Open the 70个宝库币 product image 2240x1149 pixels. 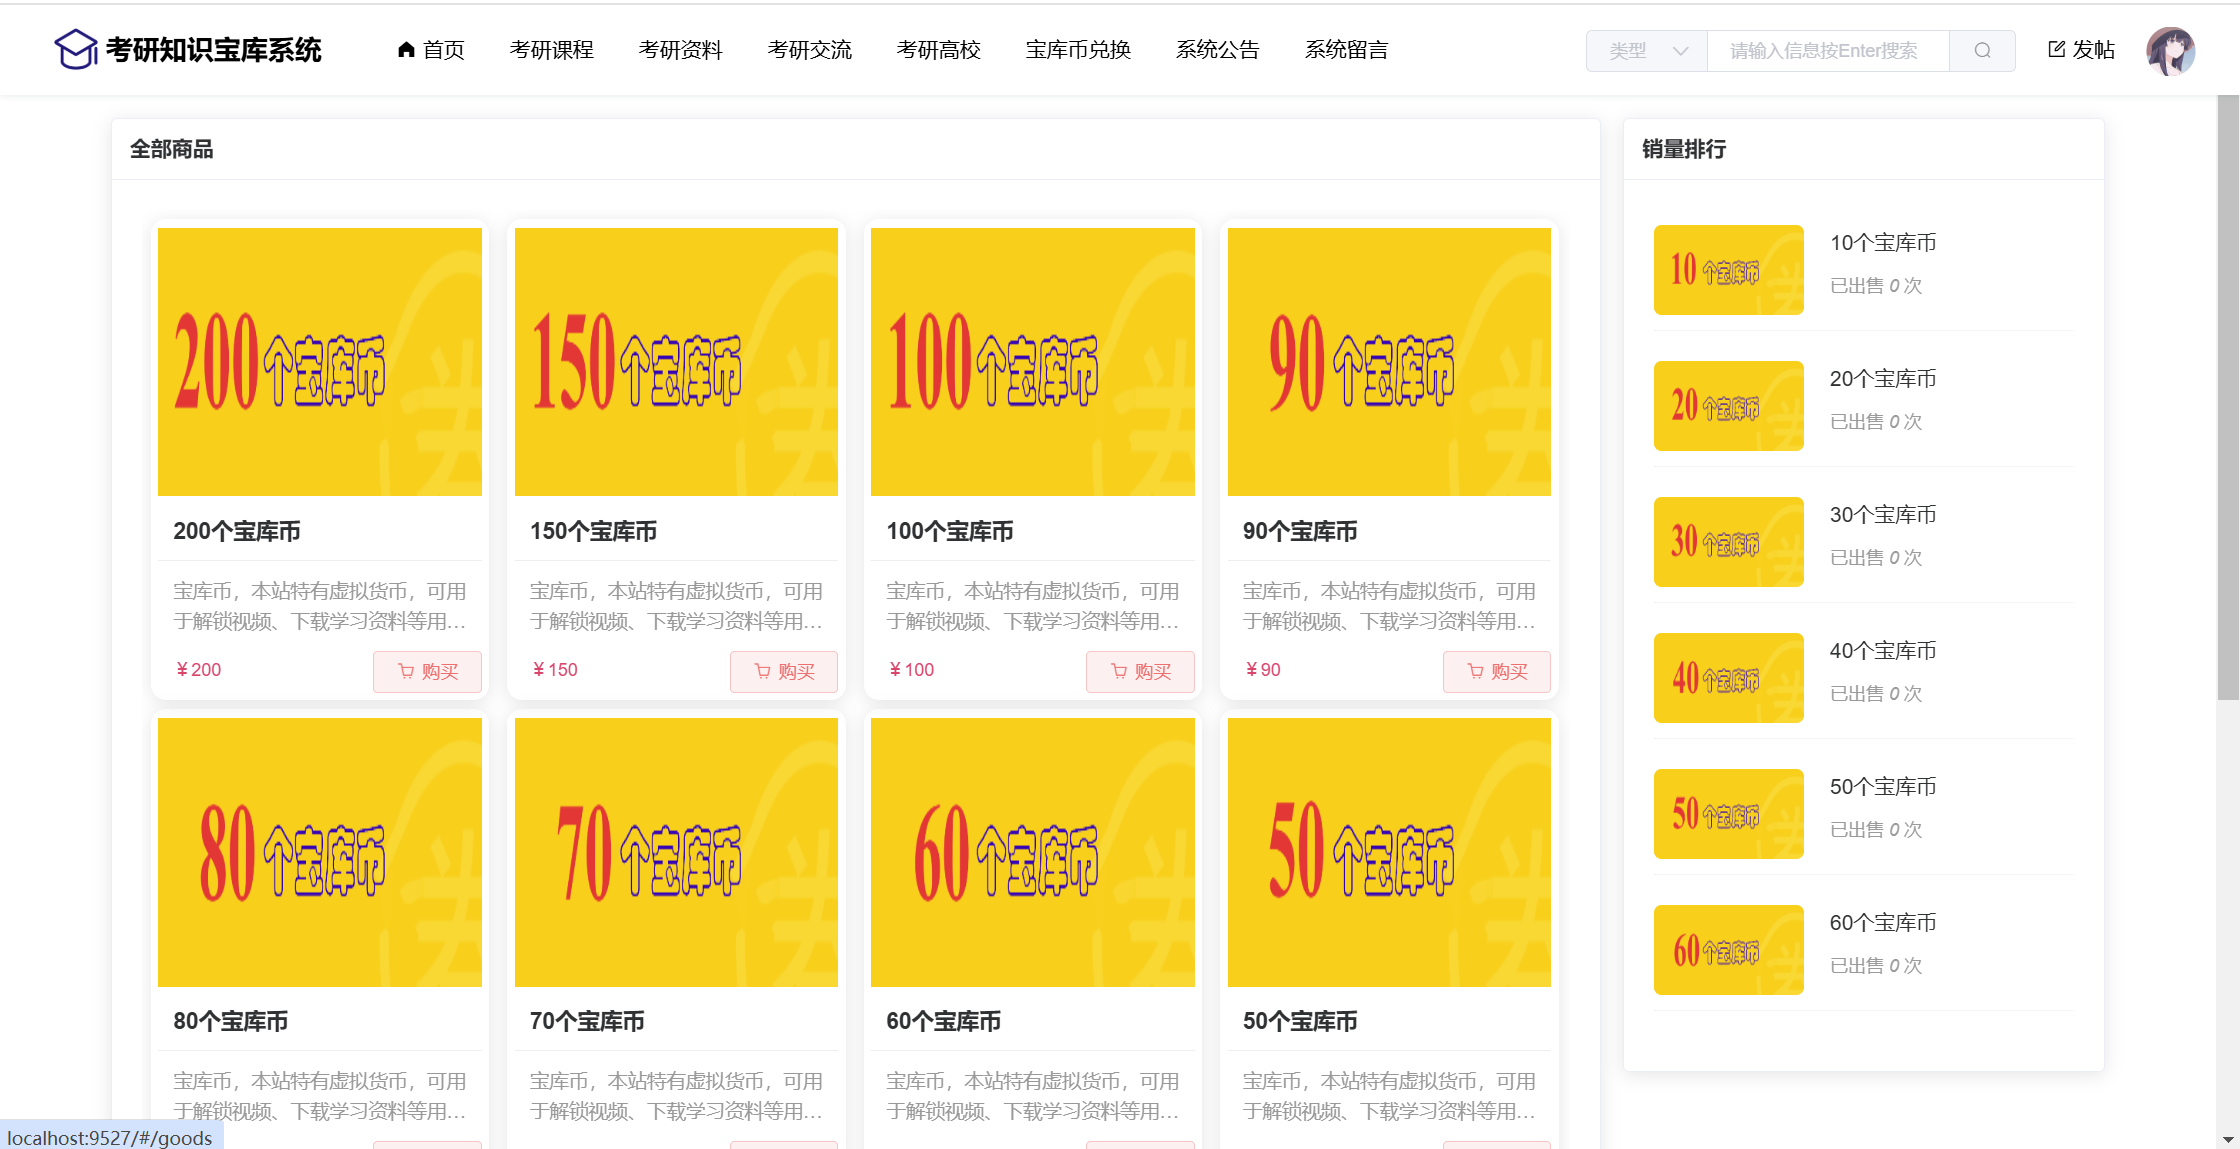[x=676, y=852]
